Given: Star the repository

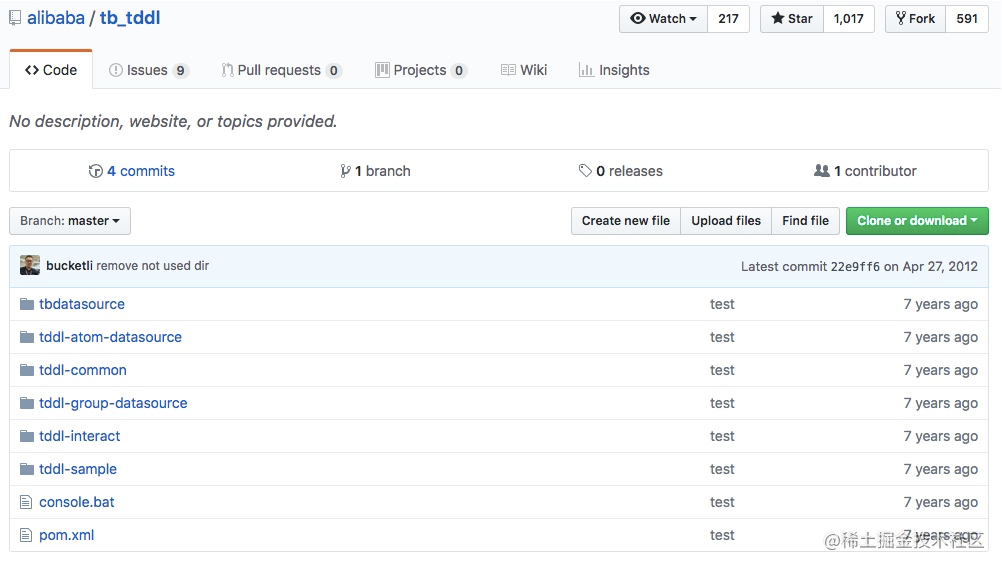Looking at the screenshot, I should click(792, 19).
